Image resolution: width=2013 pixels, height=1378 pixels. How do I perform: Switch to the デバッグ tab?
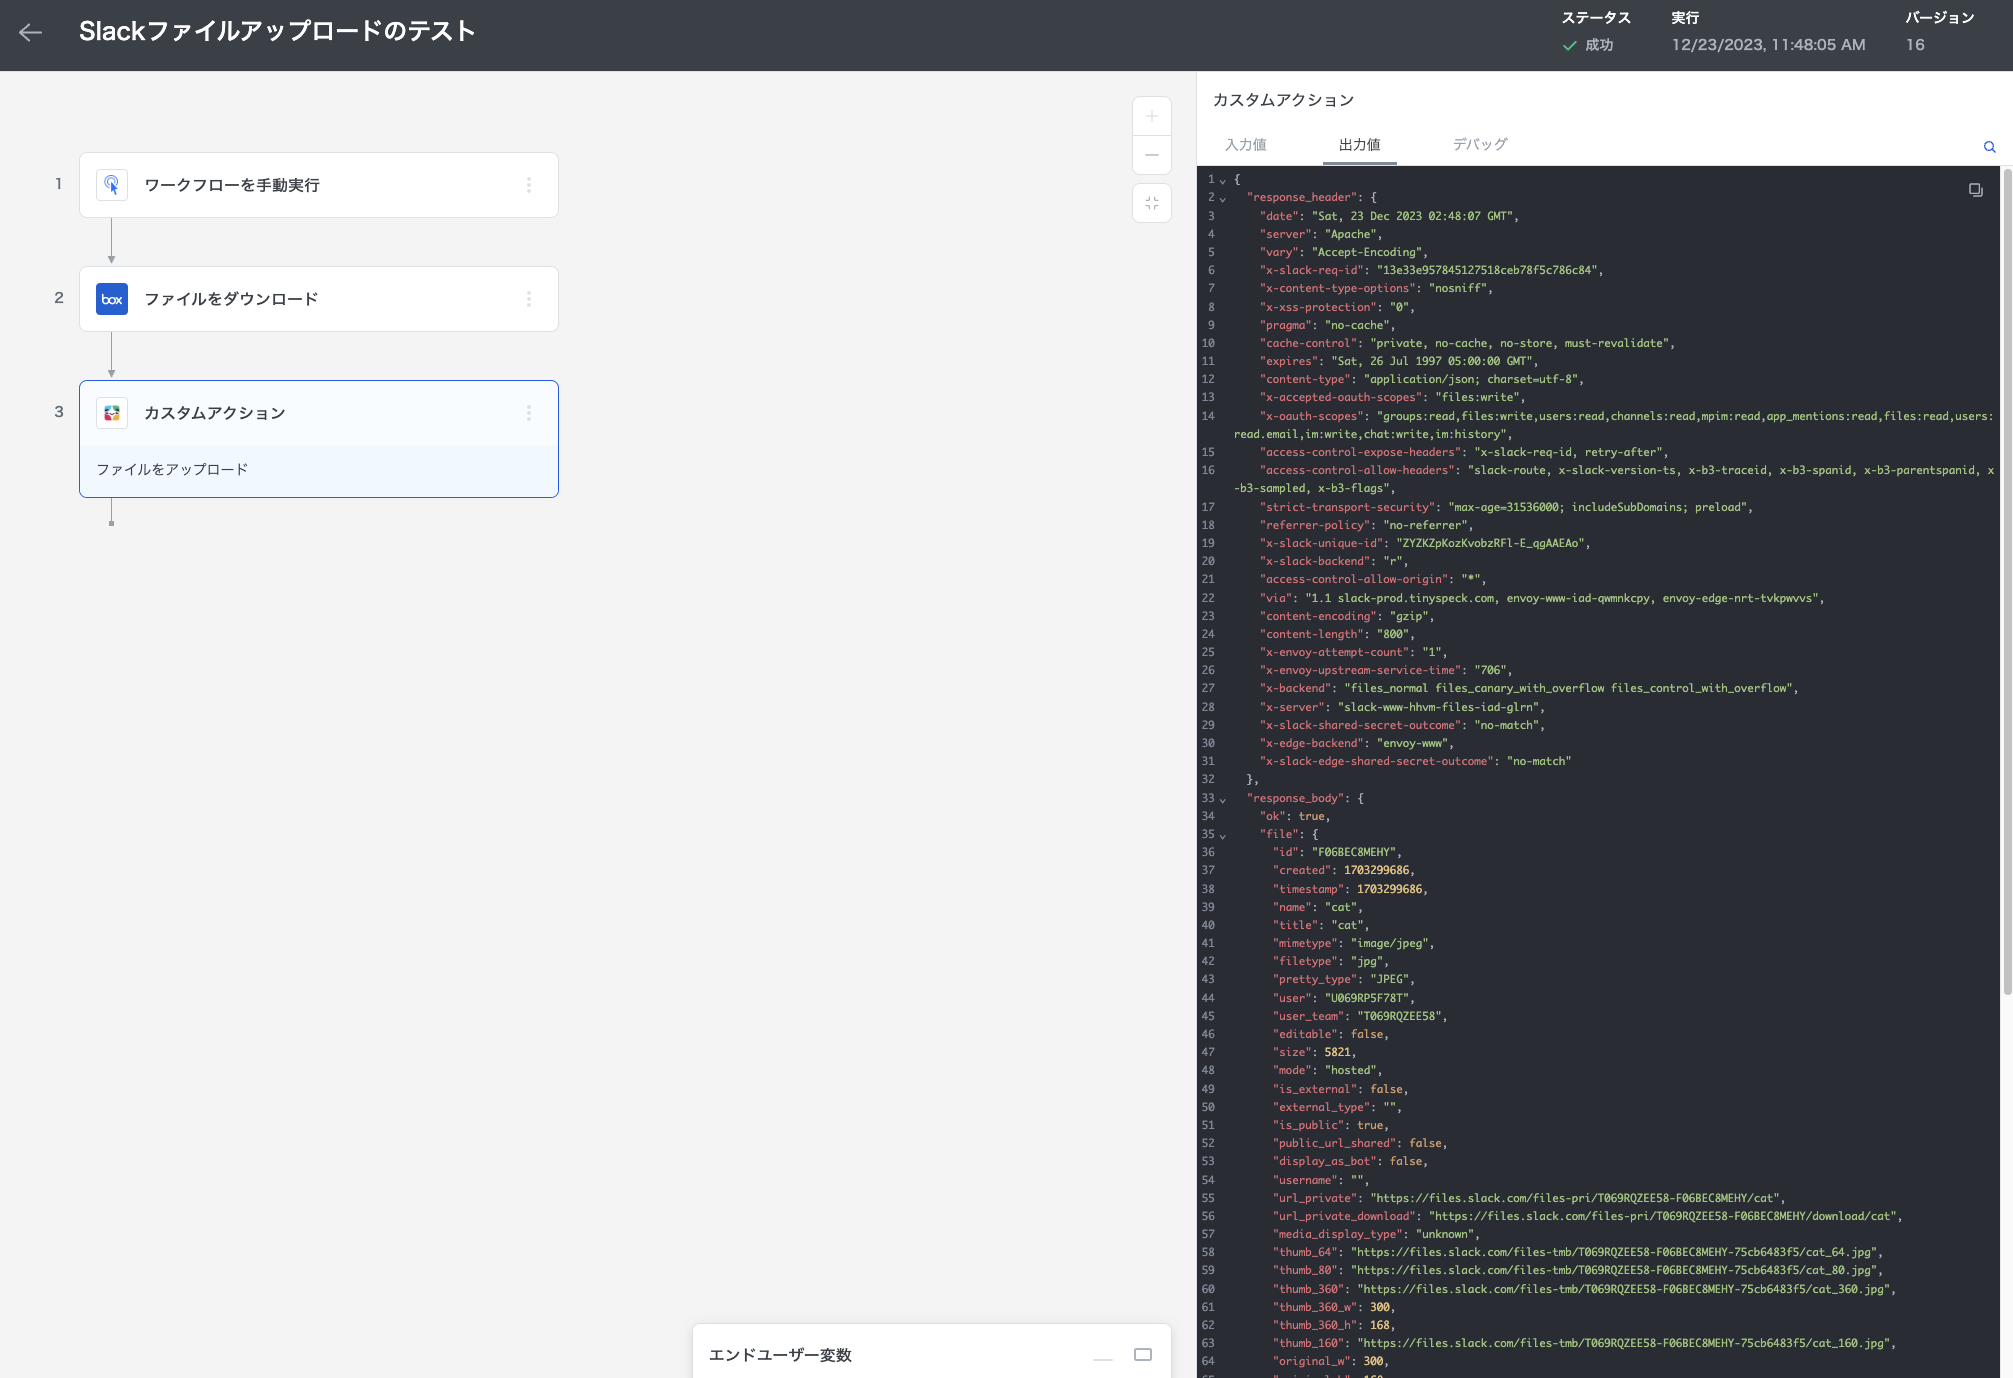click(1479, 145)
